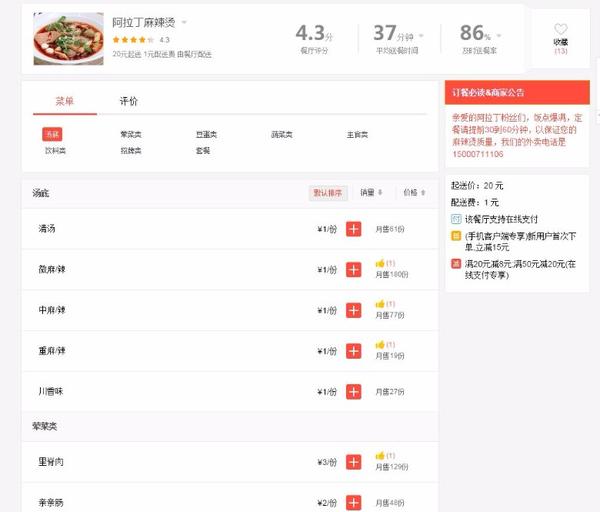Add 微麻/辣 soup base with plus button

[353, 269]
